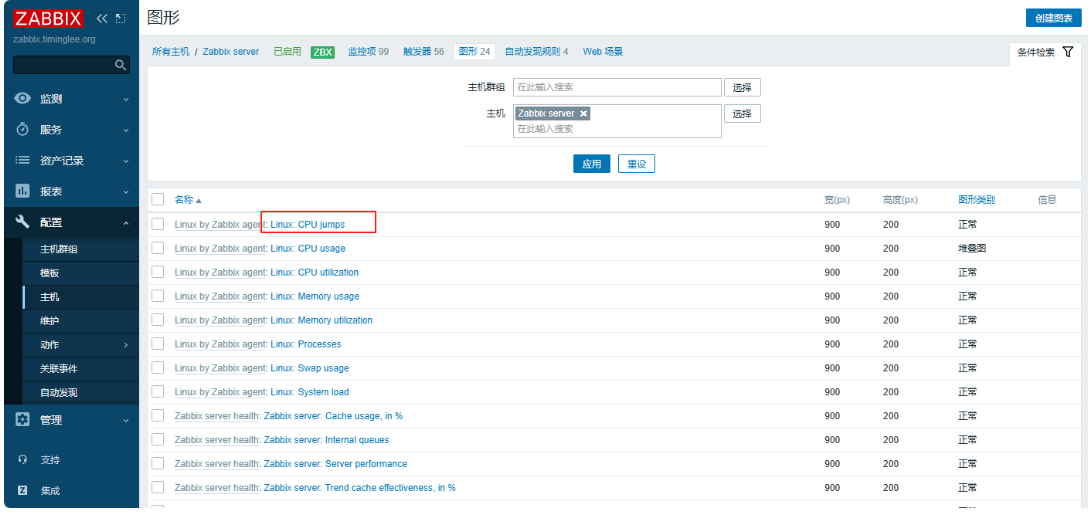Image resolution: width=1088 pixels, height=514 pixels.
Task: Check the Linux: Memory usage row checkbox
Action: pos(158,296)
